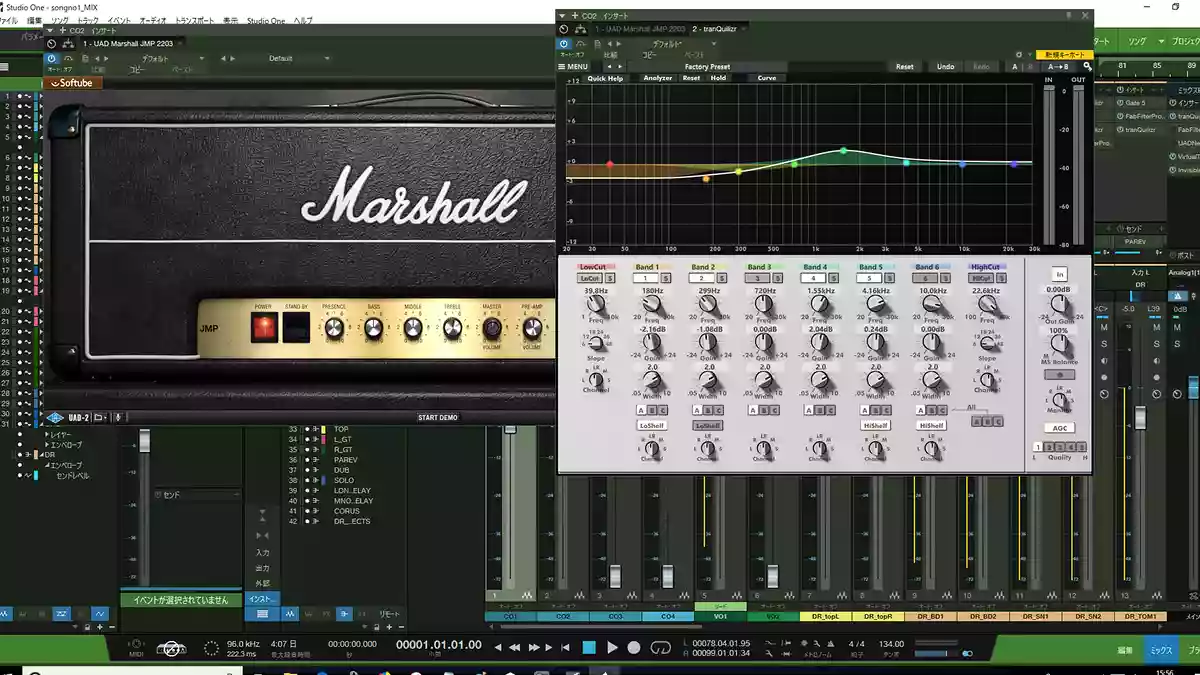Toggle Marshall plugin power icon
The image size is (1200, 675).
(x=52, y=59)
